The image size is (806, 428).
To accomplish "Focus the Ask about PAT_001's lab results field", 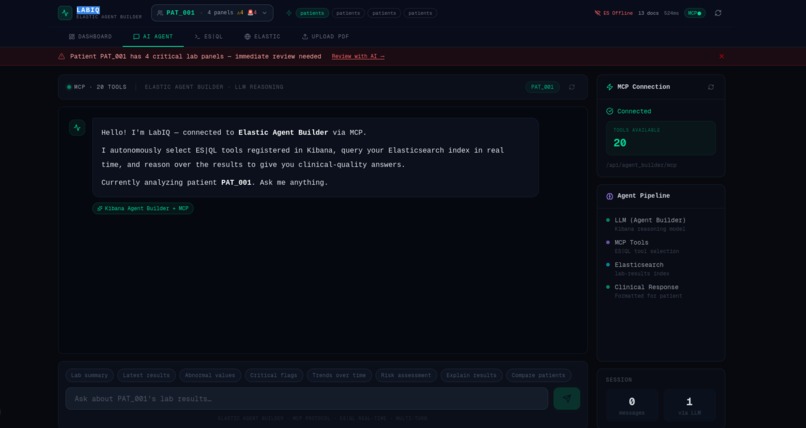I will tap(307, 399).
